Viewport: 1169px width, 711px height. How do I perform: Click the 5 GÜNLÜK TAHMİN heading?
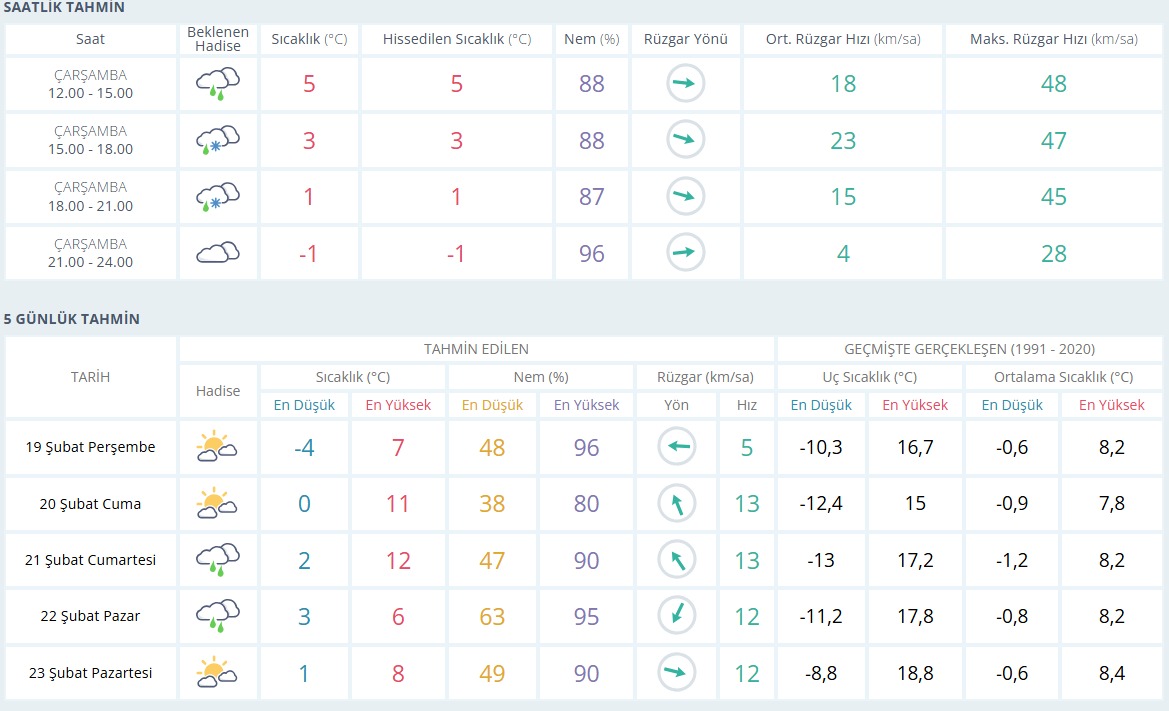pos(72,319)
